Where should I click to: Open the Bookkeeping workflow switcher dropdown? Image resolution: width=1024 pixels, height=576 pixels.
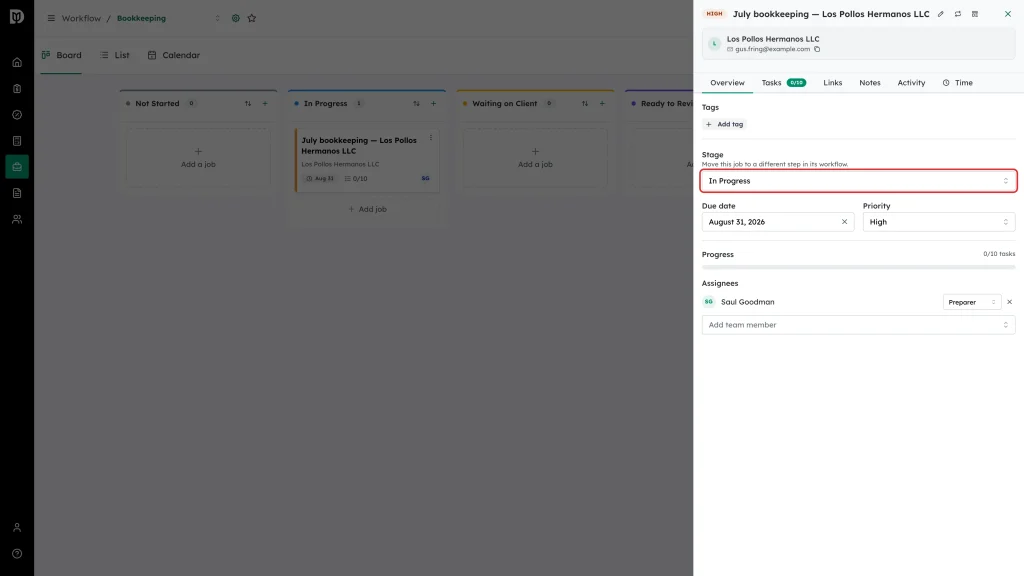pos(217,18)
